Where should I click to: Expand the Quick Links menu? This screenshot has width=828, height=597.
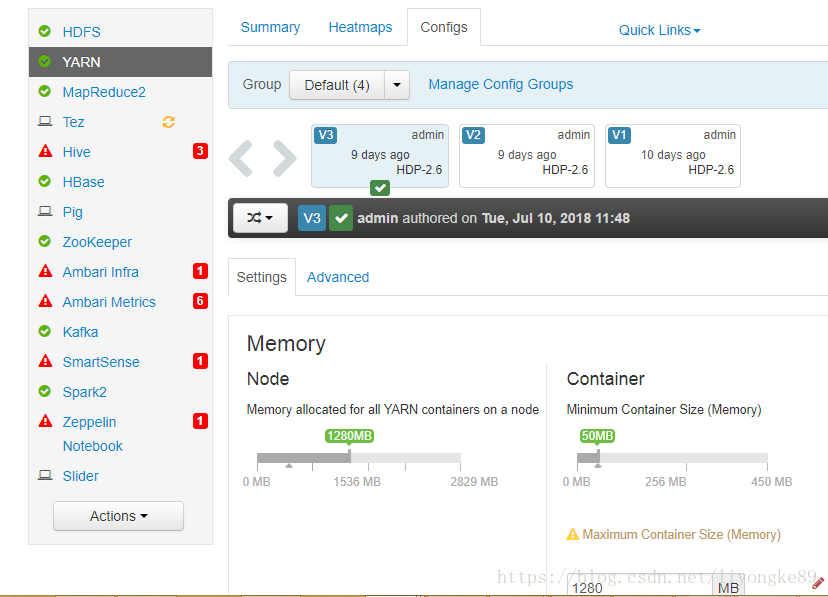point(660,31)
